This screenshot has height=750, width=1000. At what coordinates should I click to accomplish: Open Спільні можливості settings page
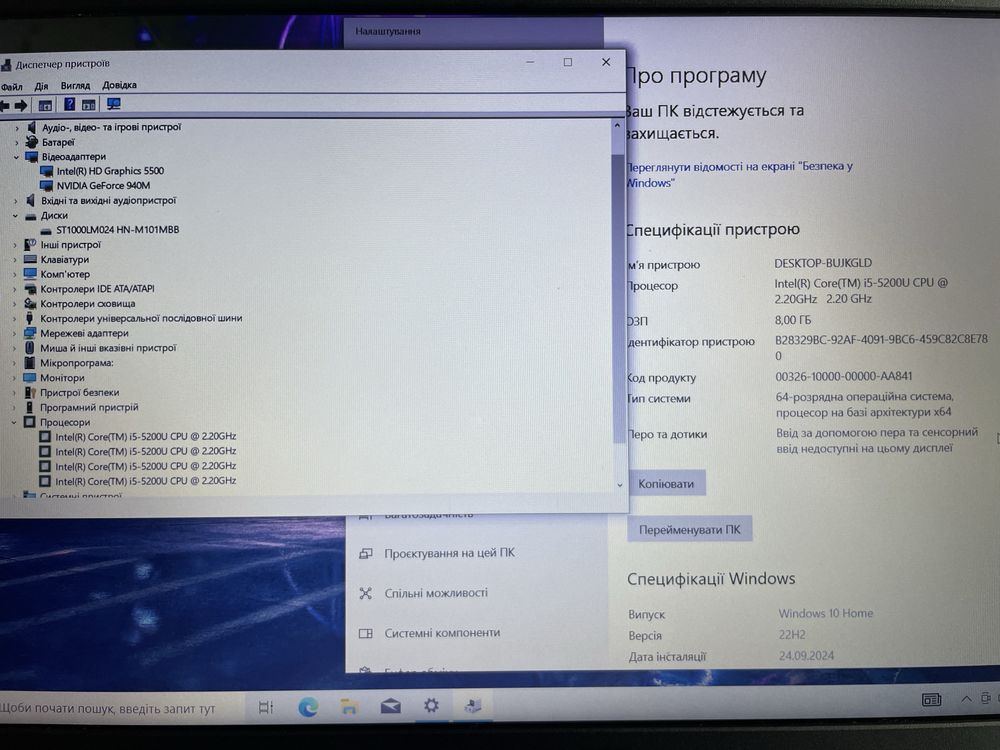436,593
